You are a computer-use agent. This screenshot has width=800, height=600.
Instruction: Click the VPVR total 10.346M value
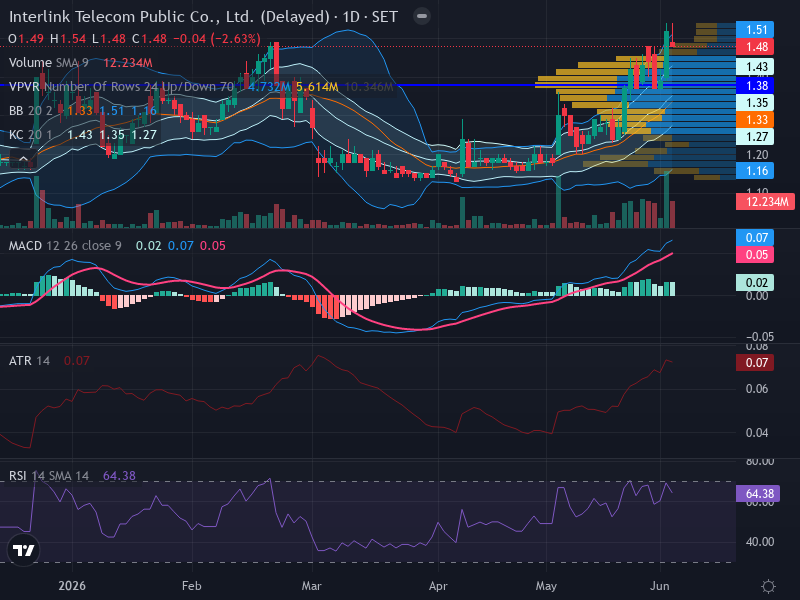[369, 87]
